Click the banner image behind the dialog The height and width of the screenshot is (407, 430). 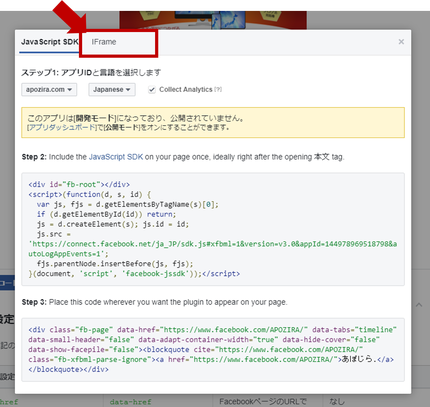coord(213,20)
